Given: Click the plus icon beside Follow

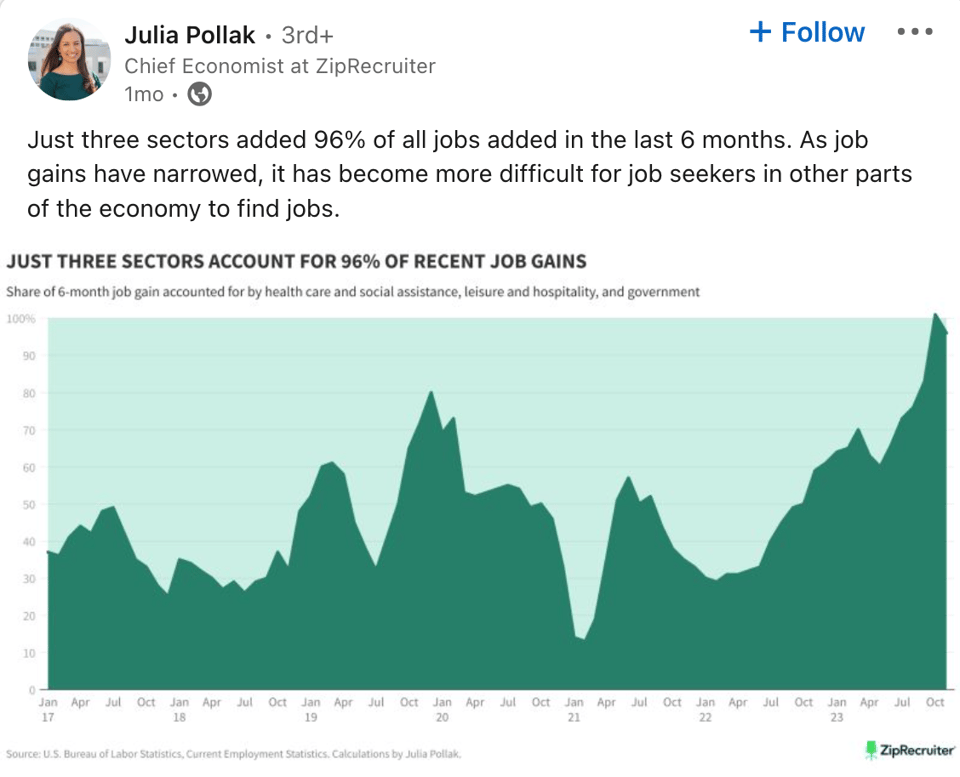Looking at the screenshot, I should pos(761,33).
